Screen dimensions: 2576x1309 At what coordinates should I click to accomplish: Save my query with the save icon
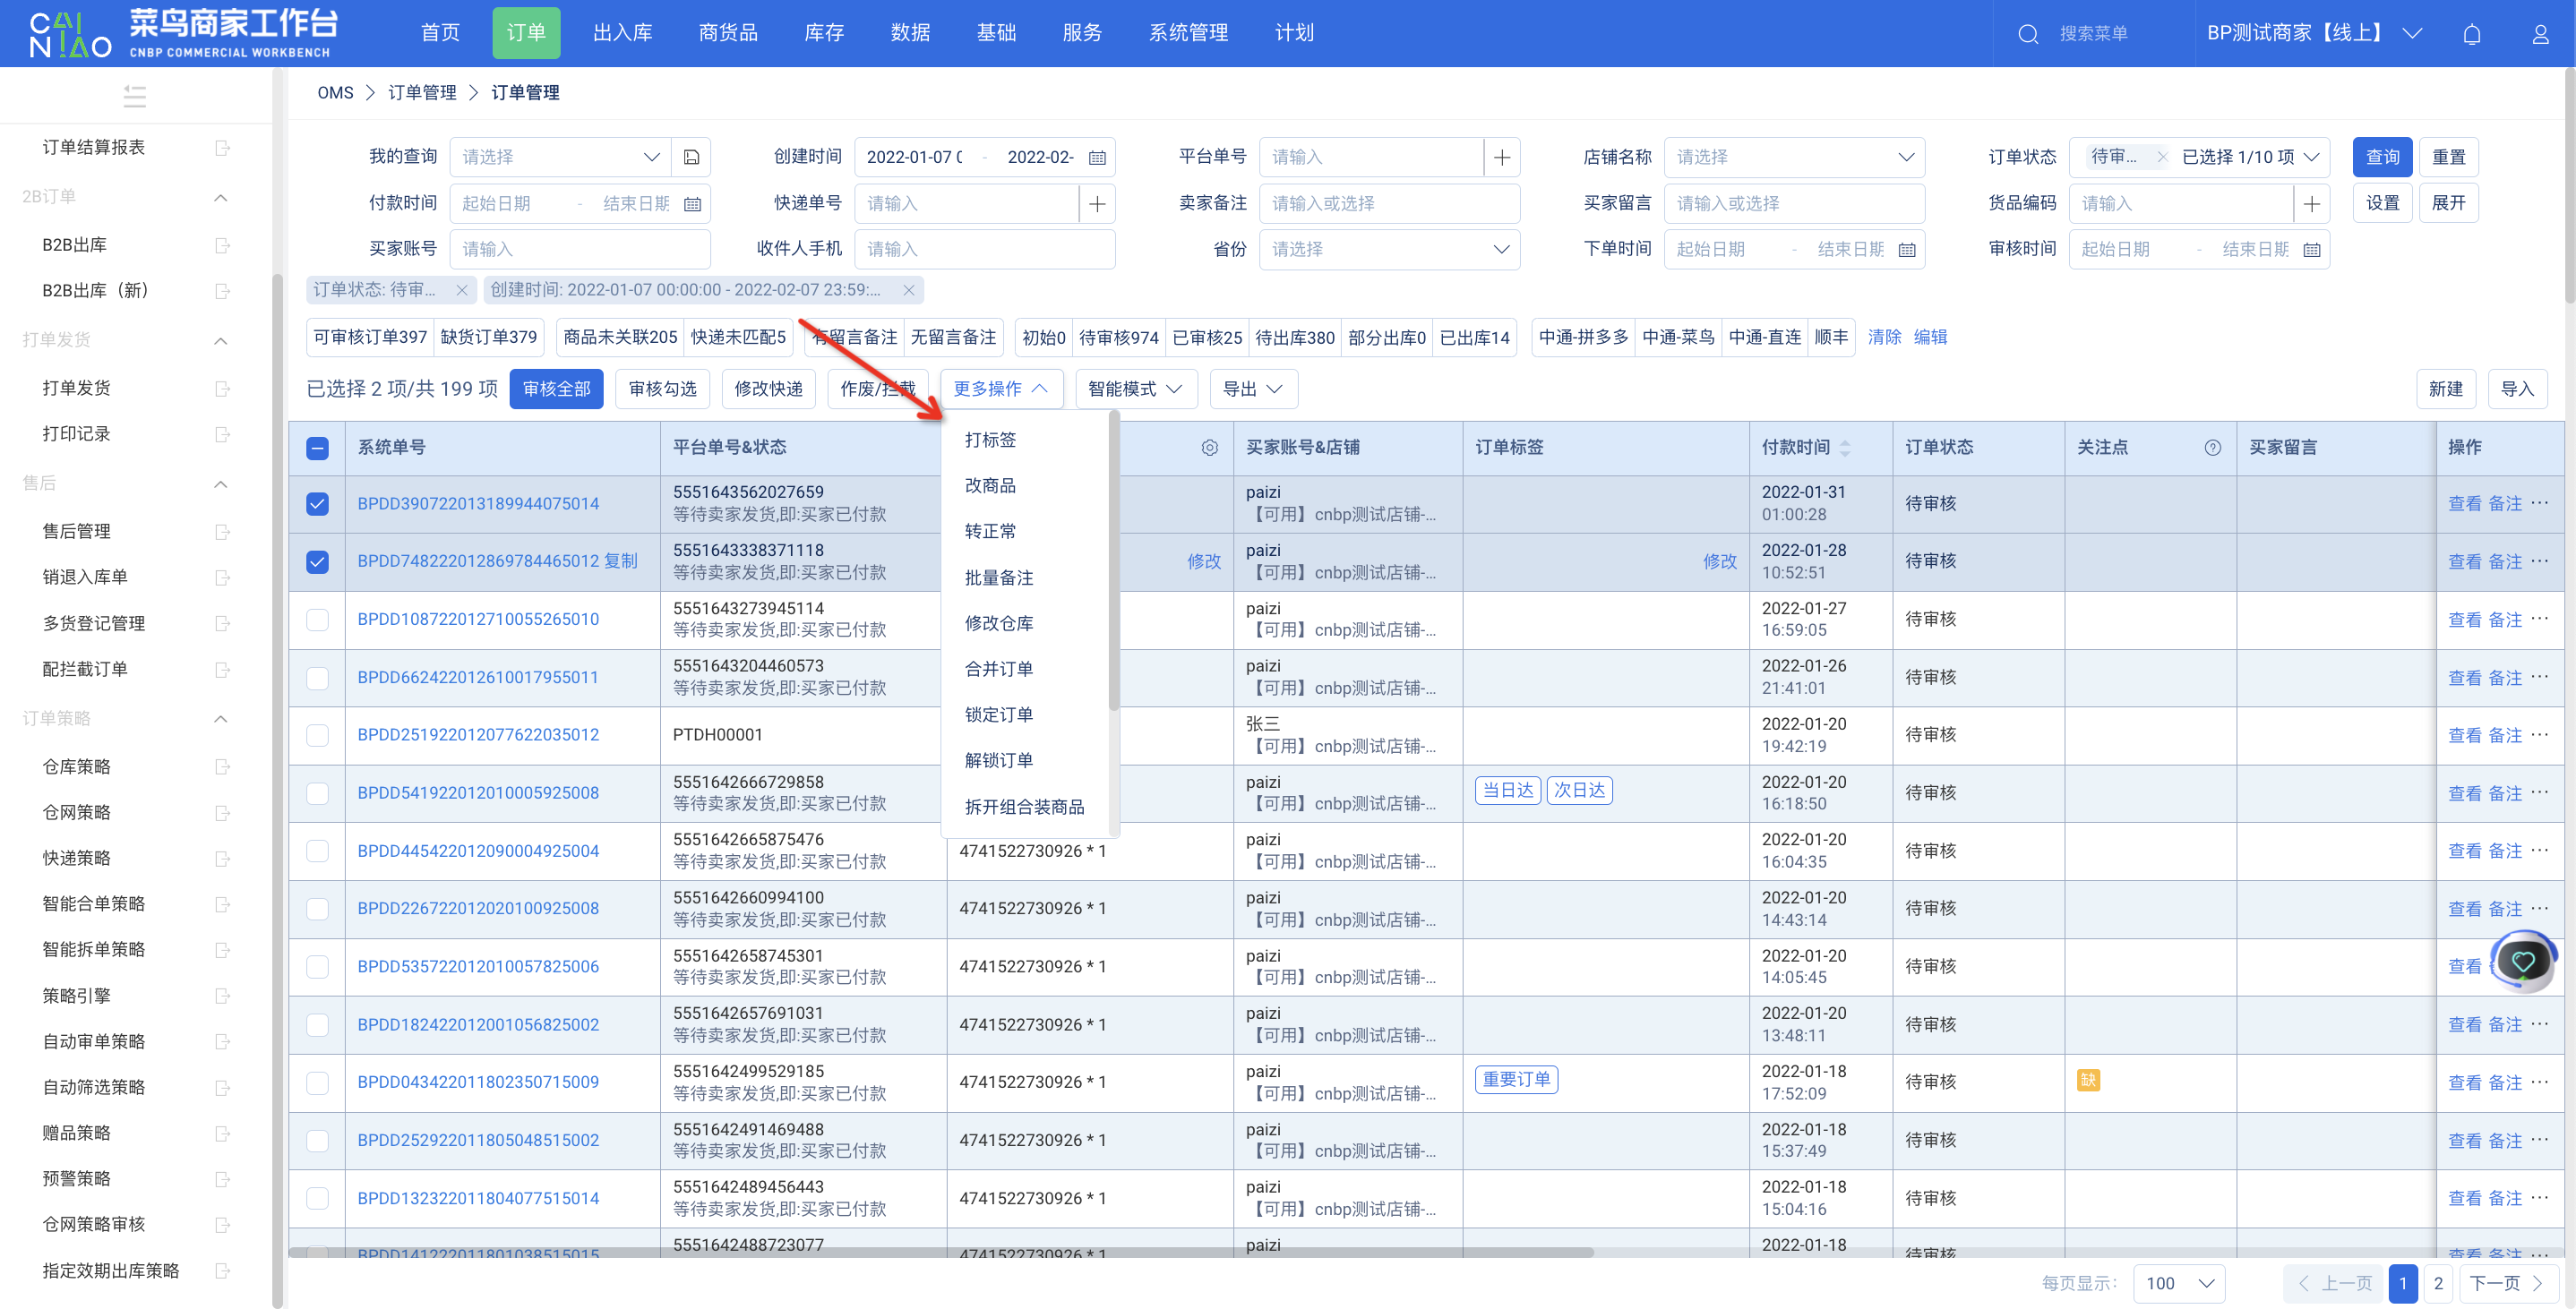(691, 157)
